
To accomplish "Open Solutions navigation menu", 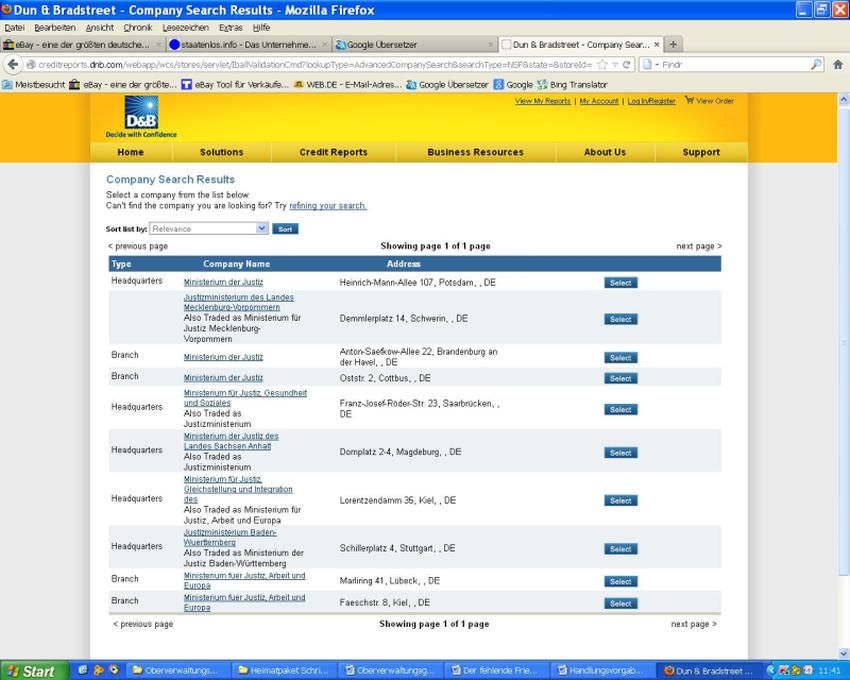I will point(221,152).
